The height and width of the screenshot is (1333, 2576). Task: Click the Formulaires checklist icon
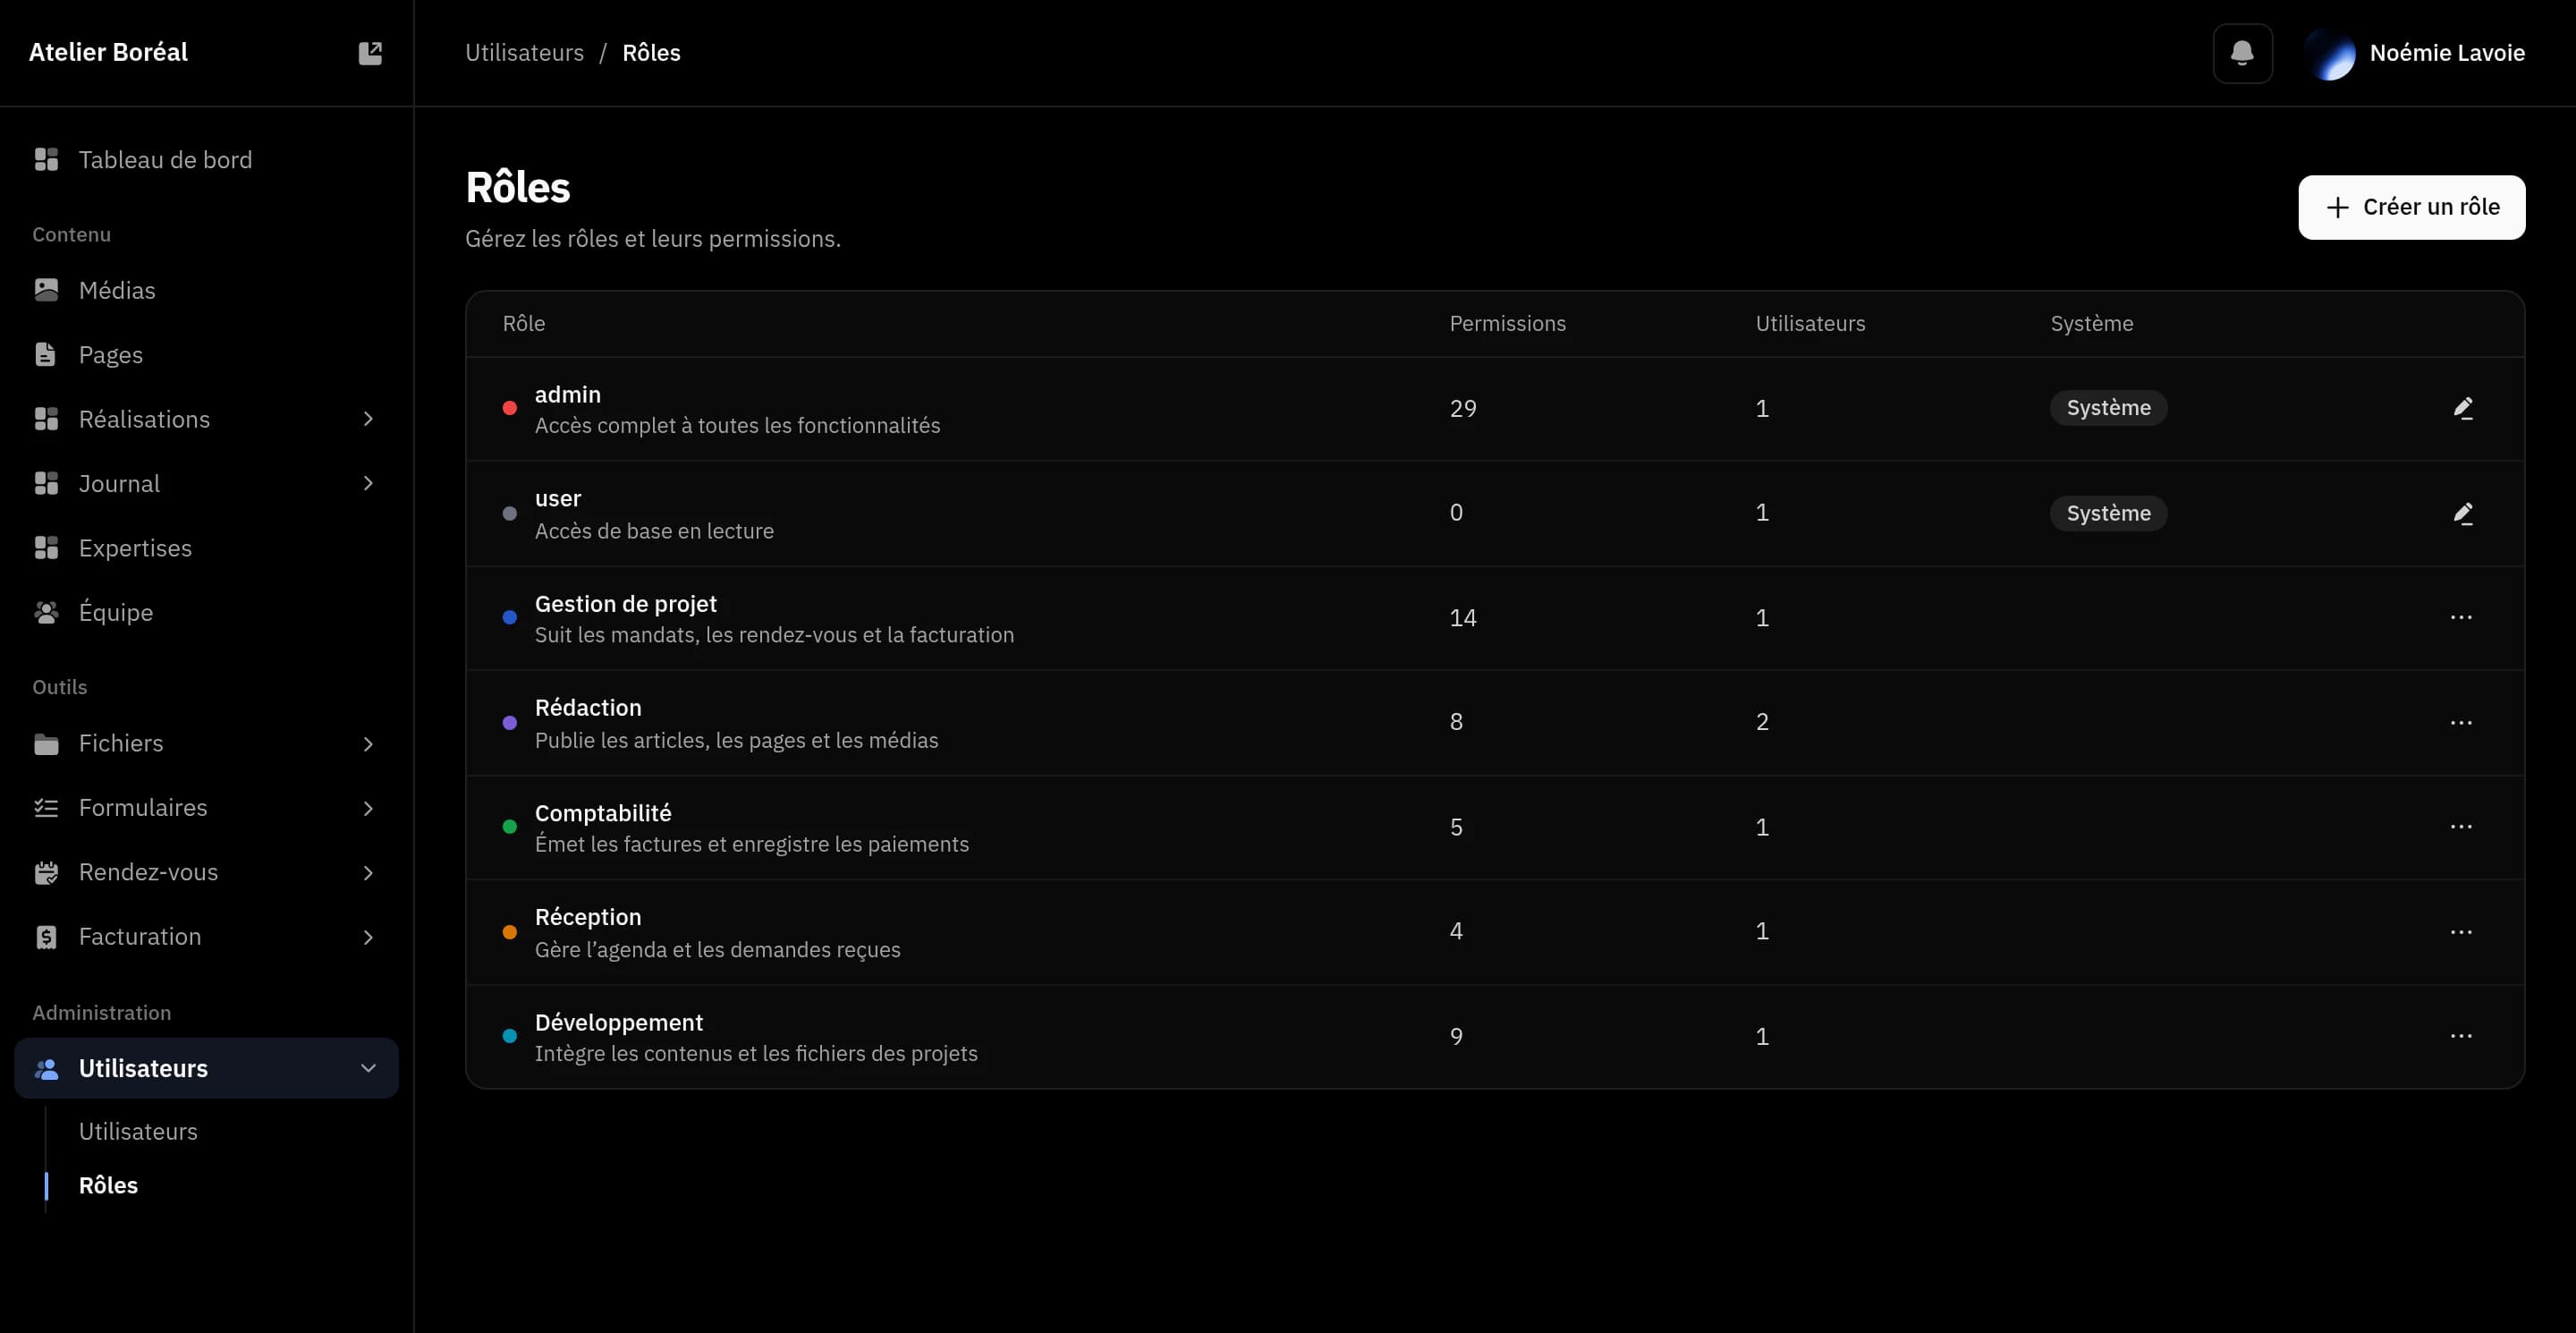point(46,807)
